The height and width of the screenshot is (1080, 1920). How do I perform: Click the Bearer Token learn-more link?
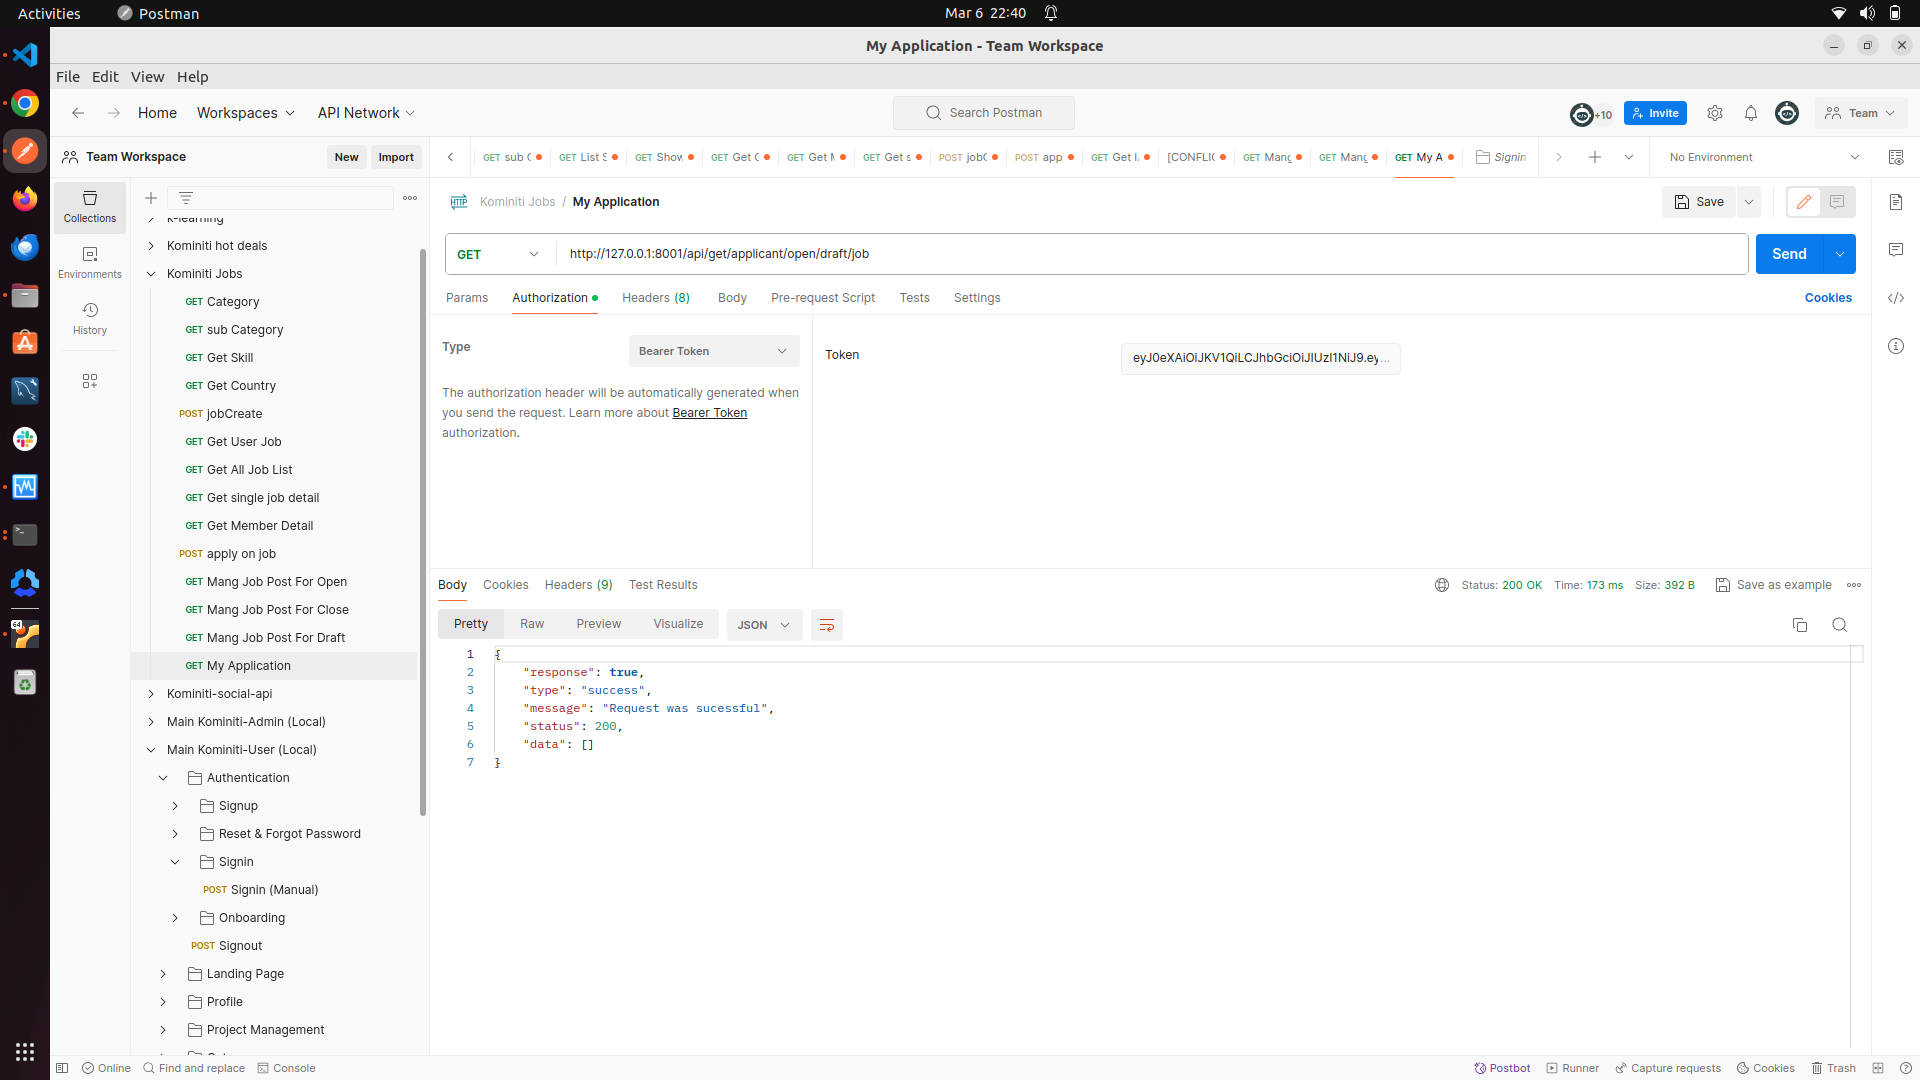coord(709,413)
